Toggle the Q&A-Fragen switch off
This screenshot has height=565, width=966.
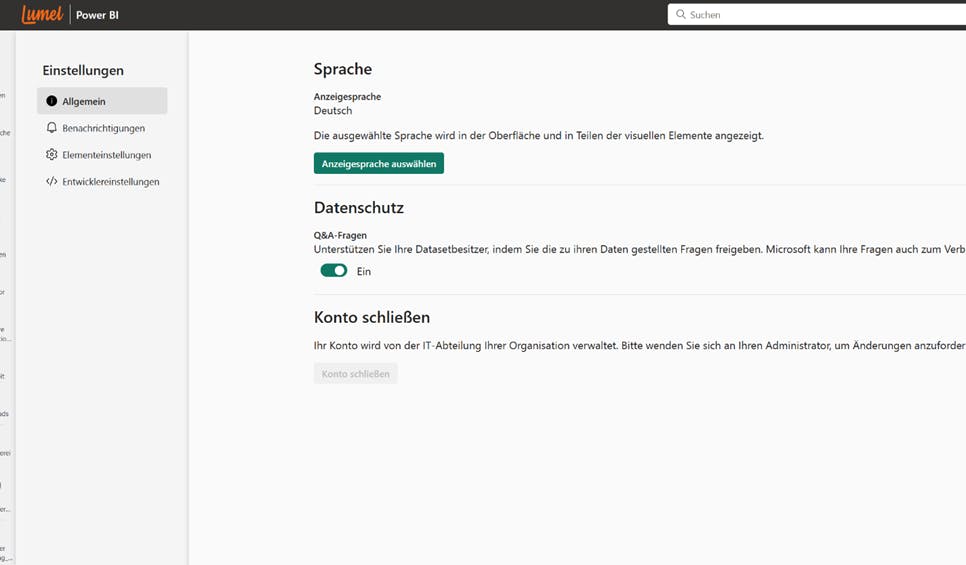[333, 270]
